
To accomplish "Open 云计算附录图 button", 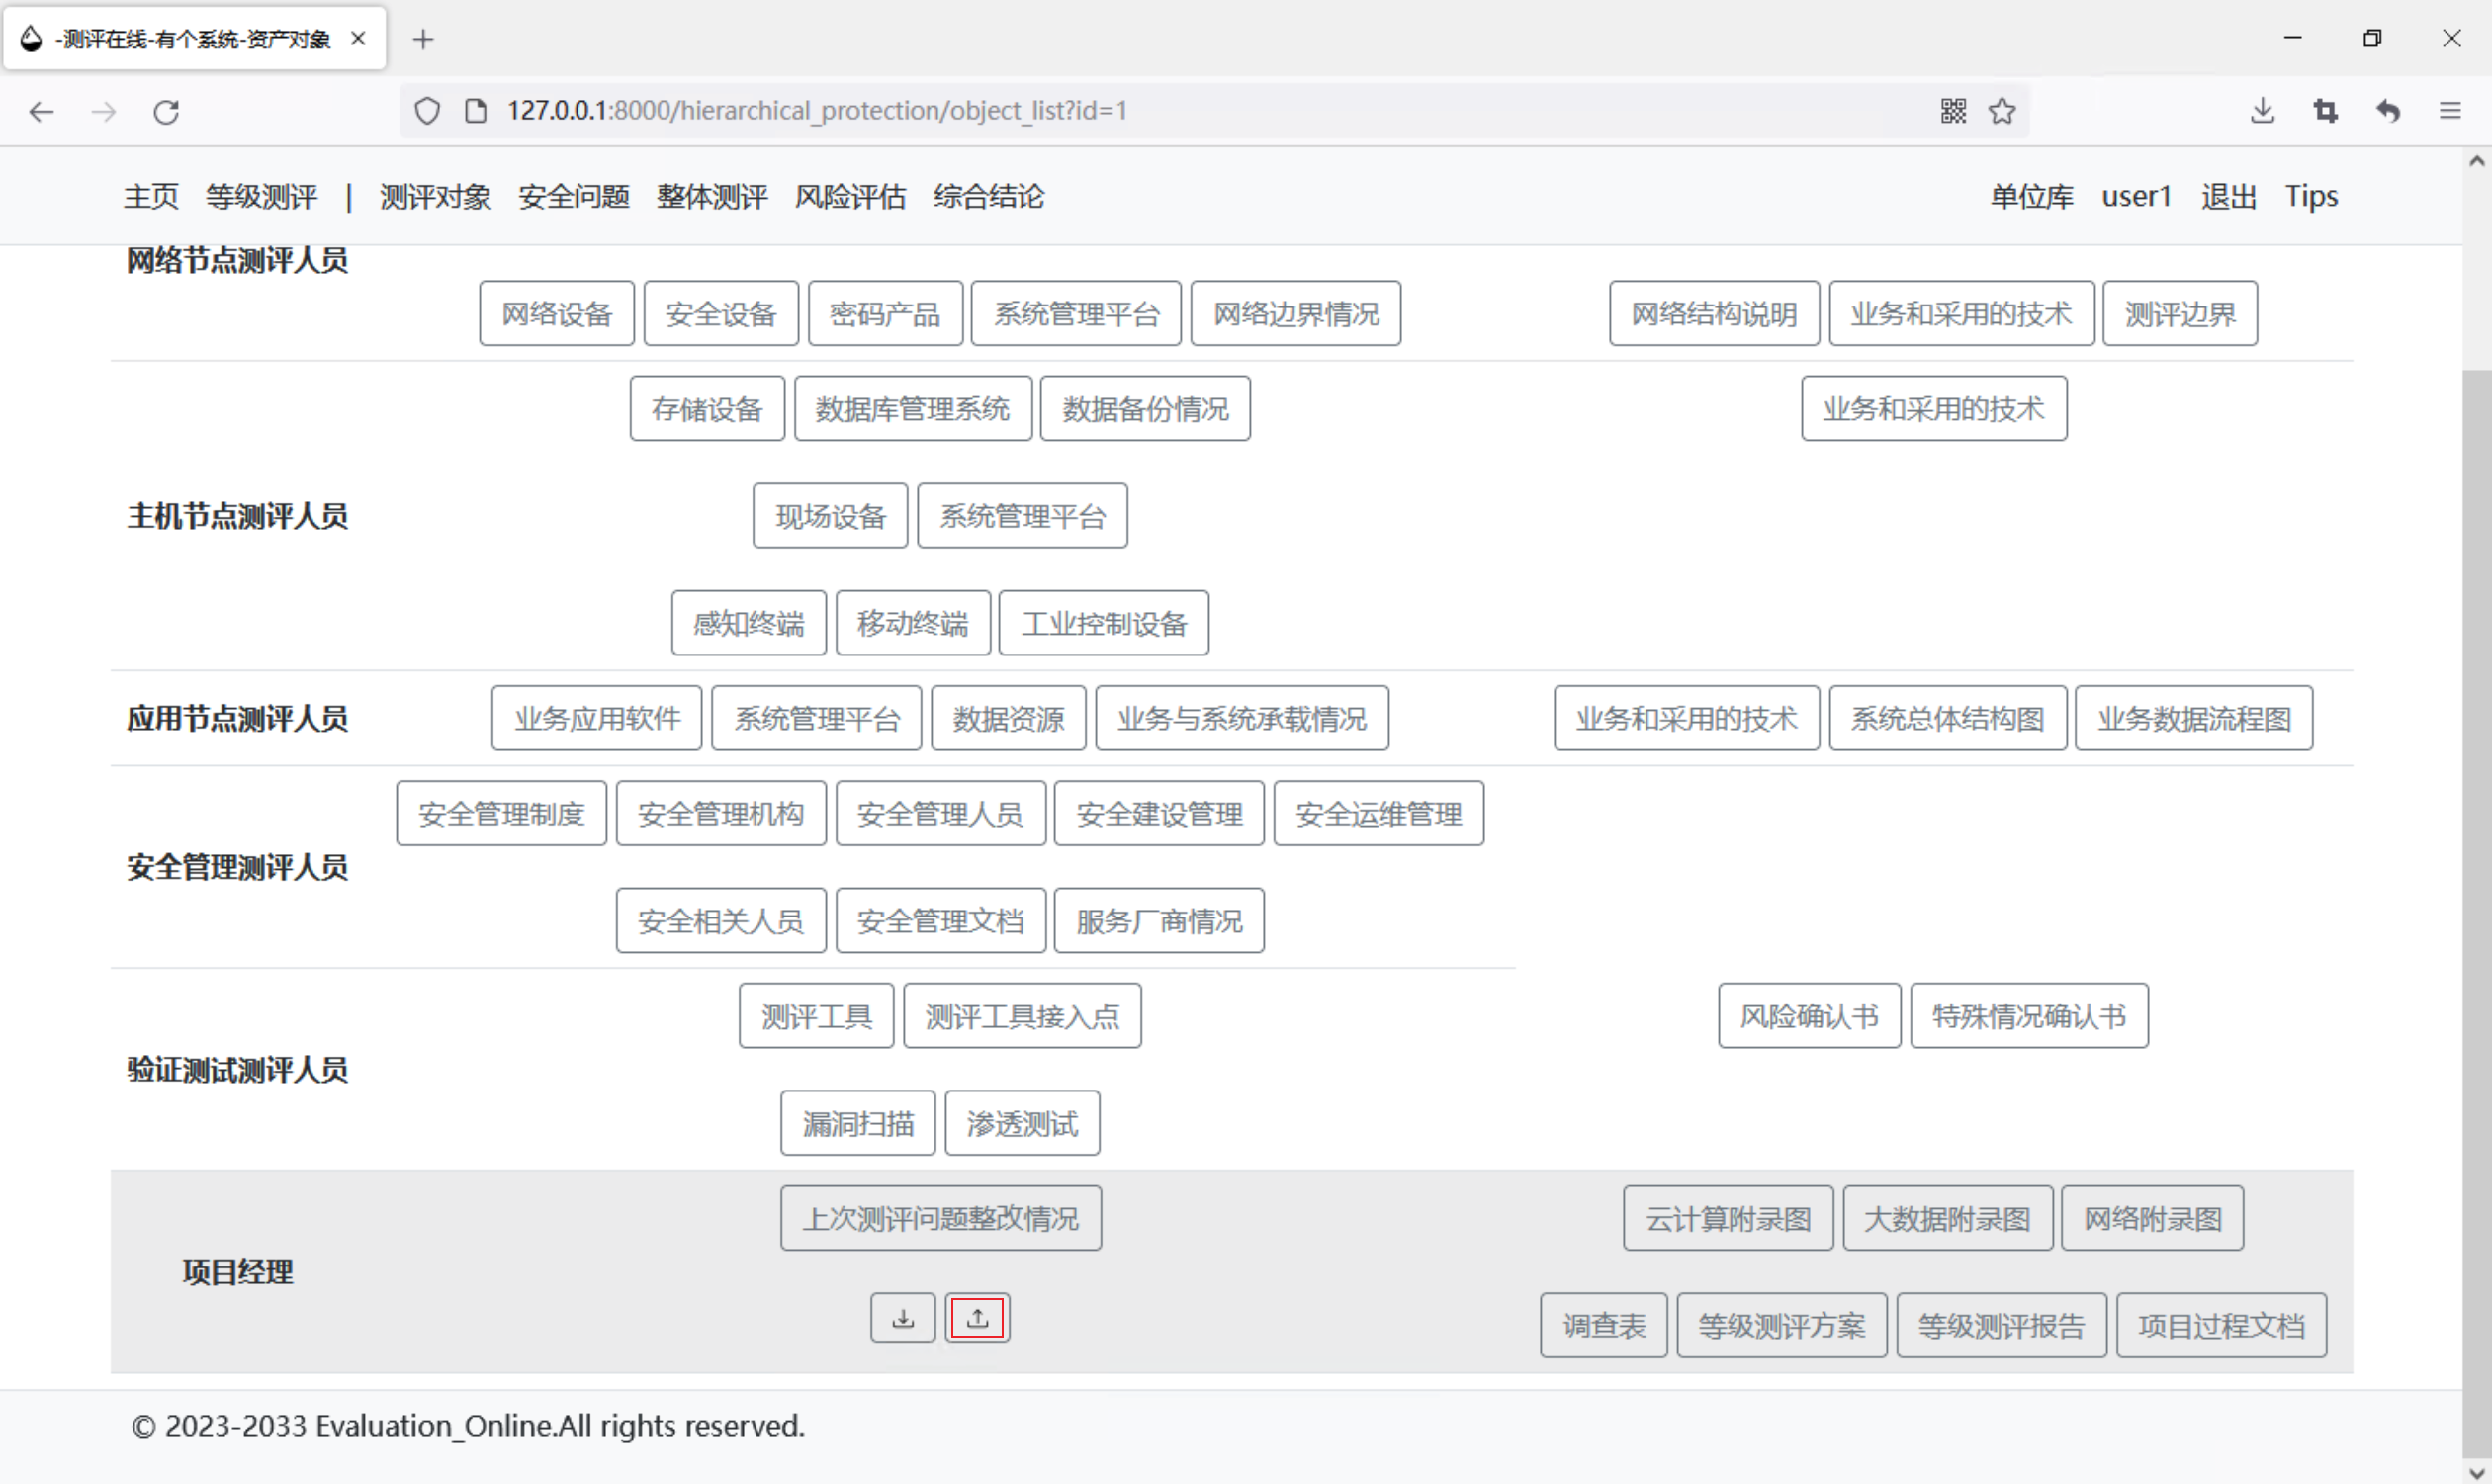I will pyautogui.click(x=1728, y=1218).
